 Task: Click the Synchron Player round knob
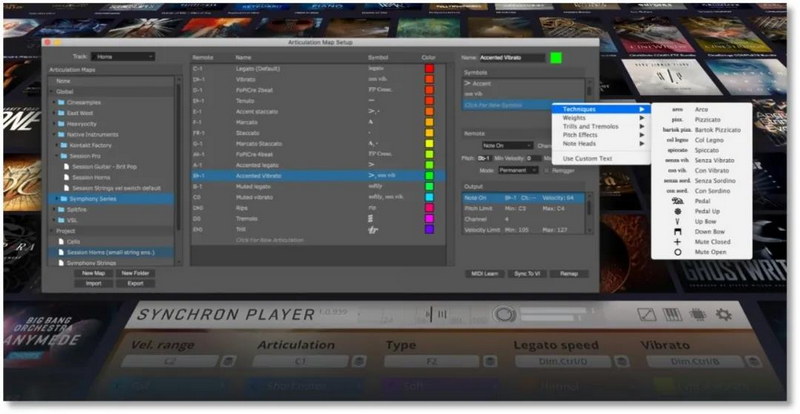(x=504, y=314)
